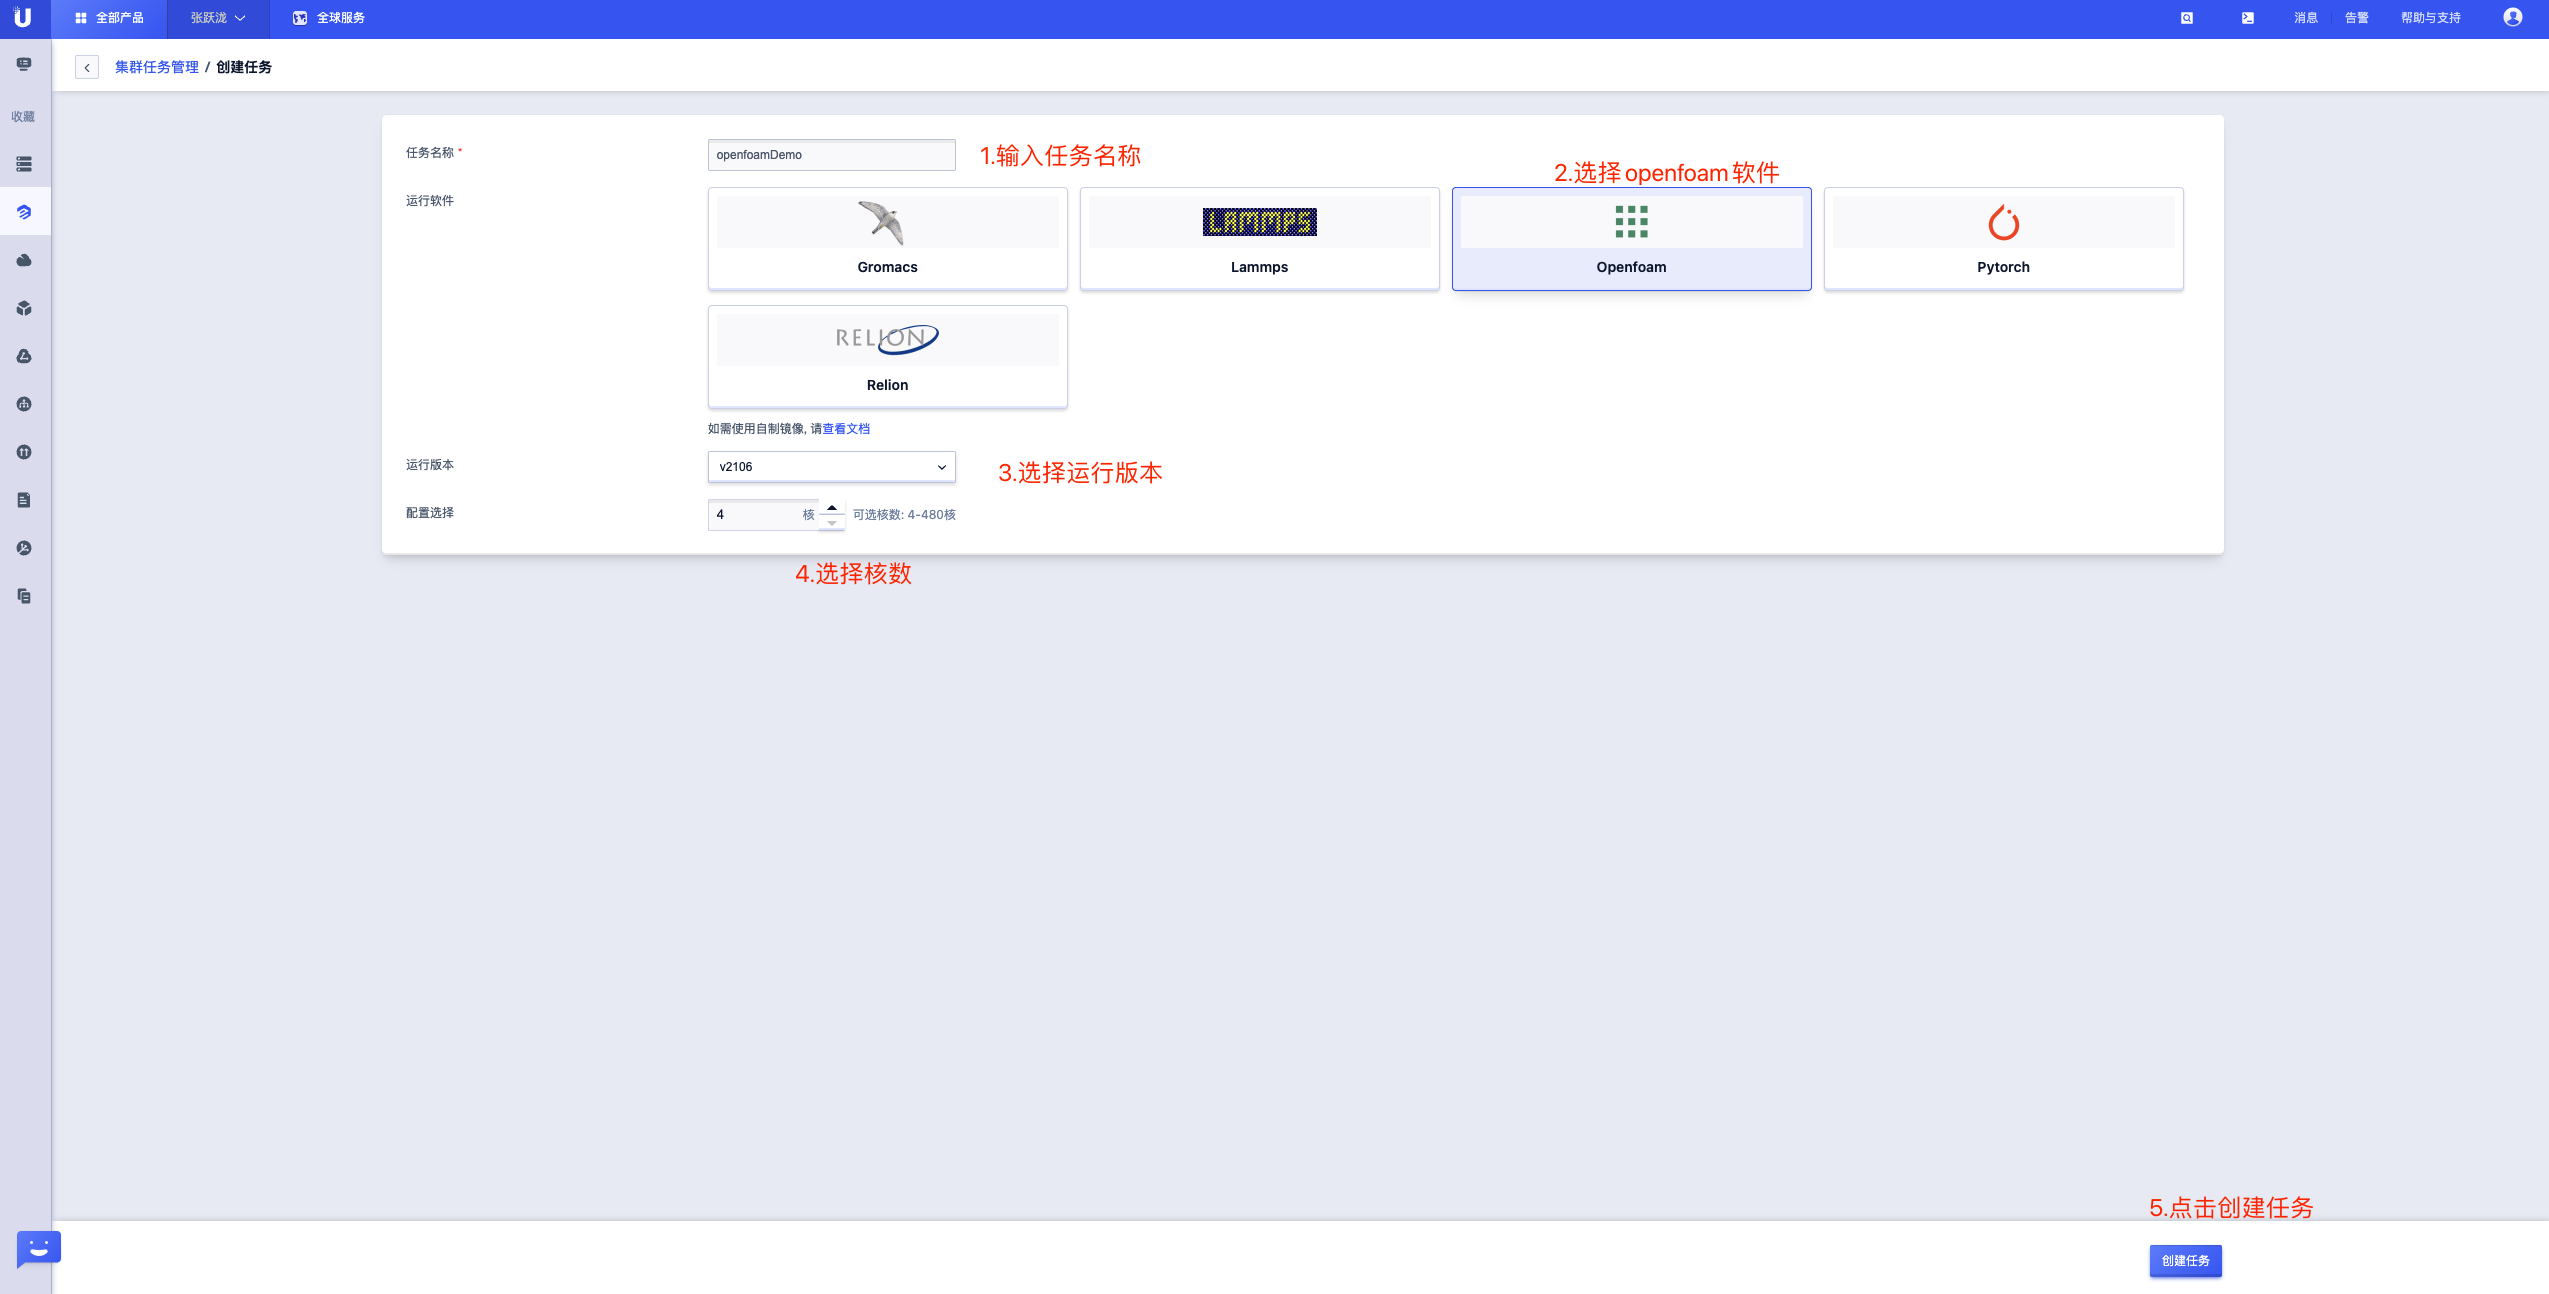2549x1294 pixels.
Task: Open 消息 messages in top bar
Action: [2305, 18]
